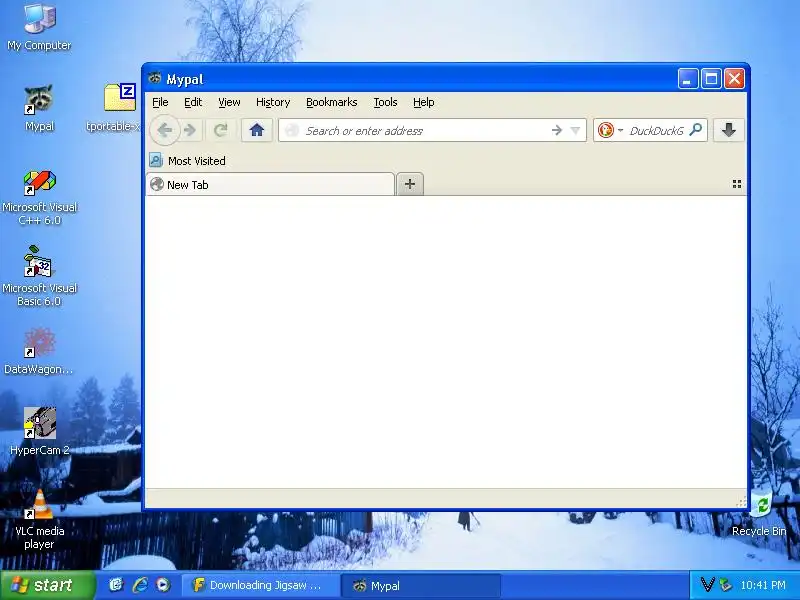Open the Tools menu
This screenshot has height=600, width=800.
click(385, 102)
